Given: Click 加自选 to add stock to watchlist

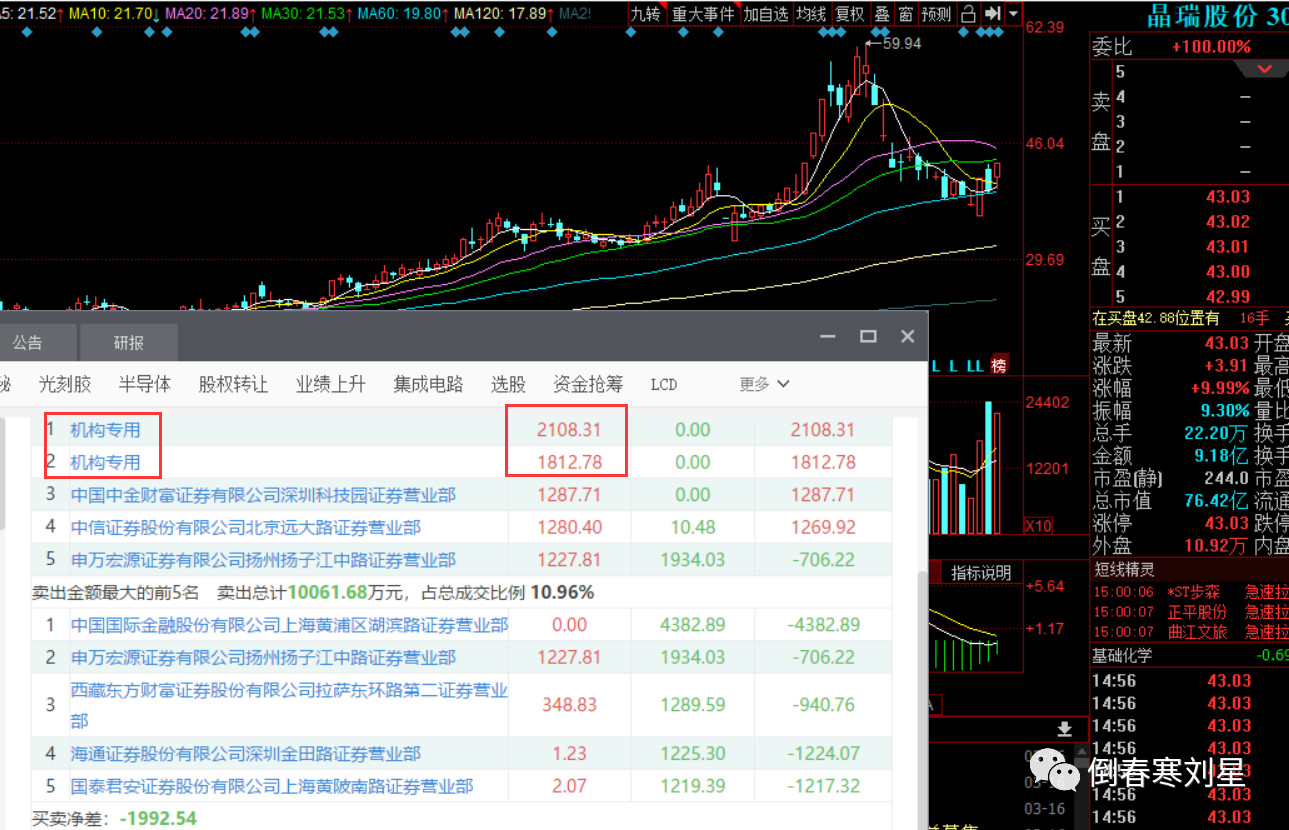Looking at the screenshot, I should 766,14.
